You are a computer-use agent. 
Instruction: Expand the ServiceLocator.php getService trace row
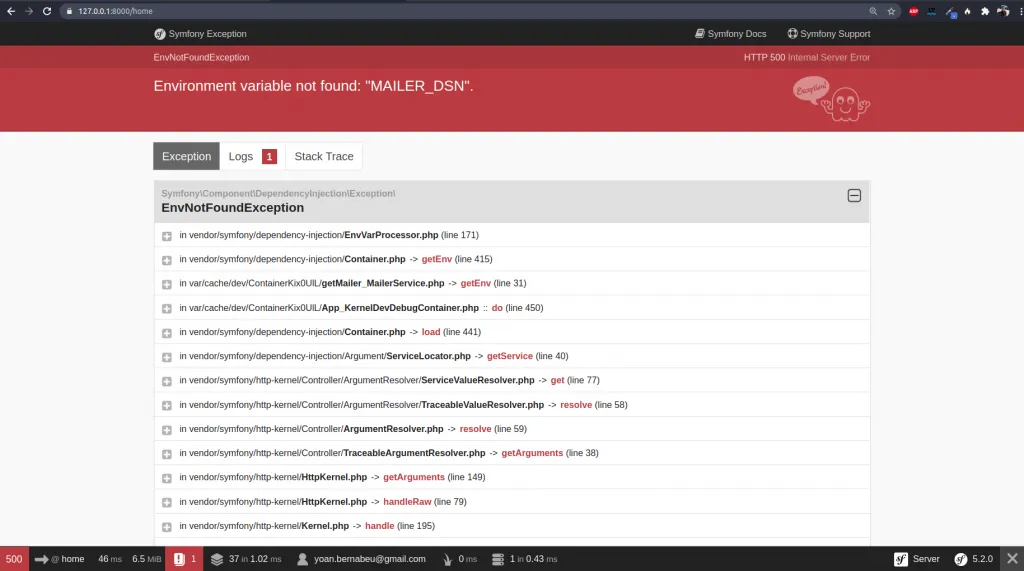[167, 357]
